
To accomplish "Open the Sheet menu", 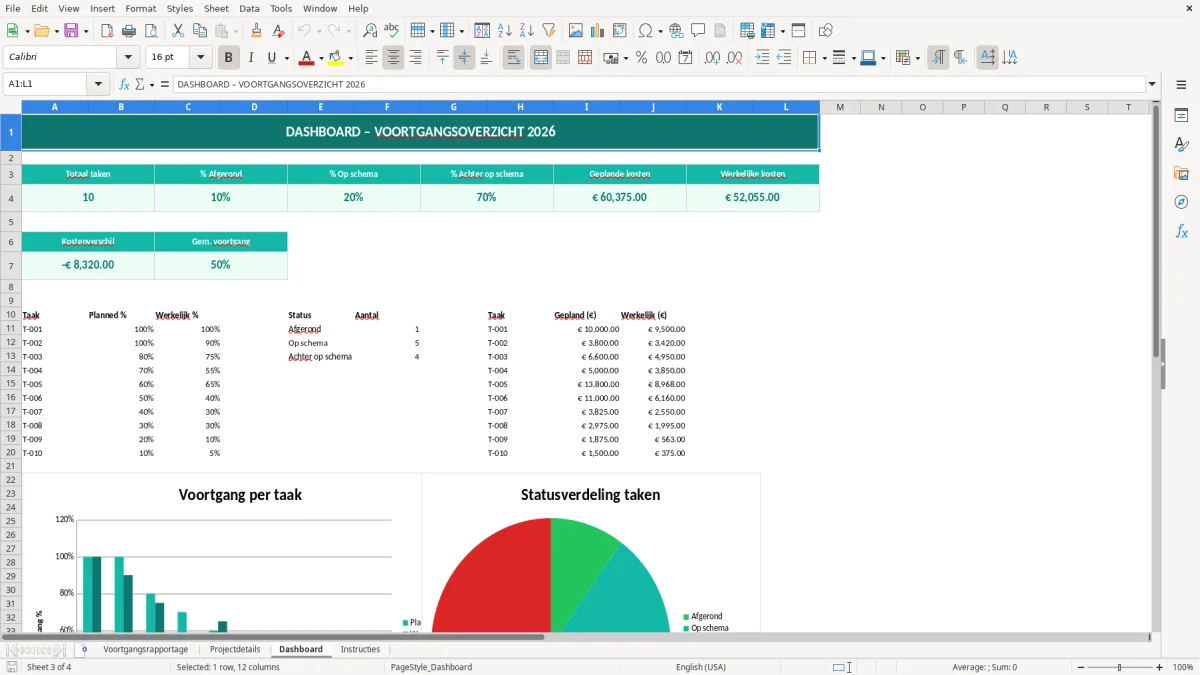I will (x=216, y=8).
